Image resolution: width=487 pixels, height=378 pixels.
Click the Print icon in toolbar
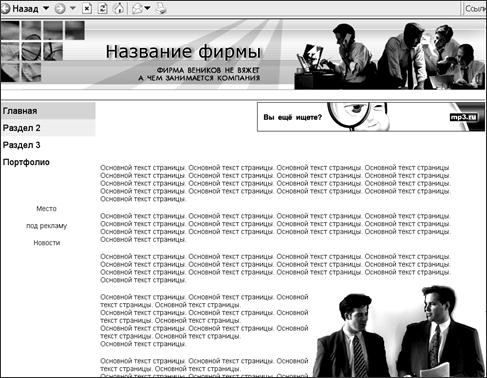click(161, 9)
